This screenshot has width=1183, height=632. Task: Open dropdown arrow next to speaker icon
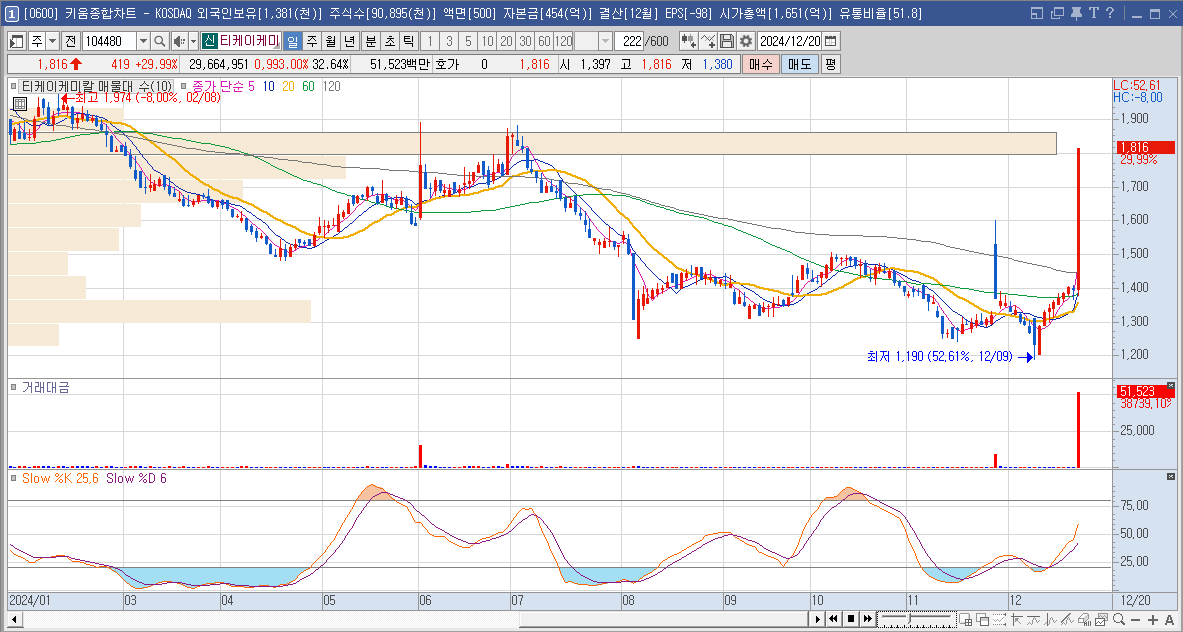(194, 41)
